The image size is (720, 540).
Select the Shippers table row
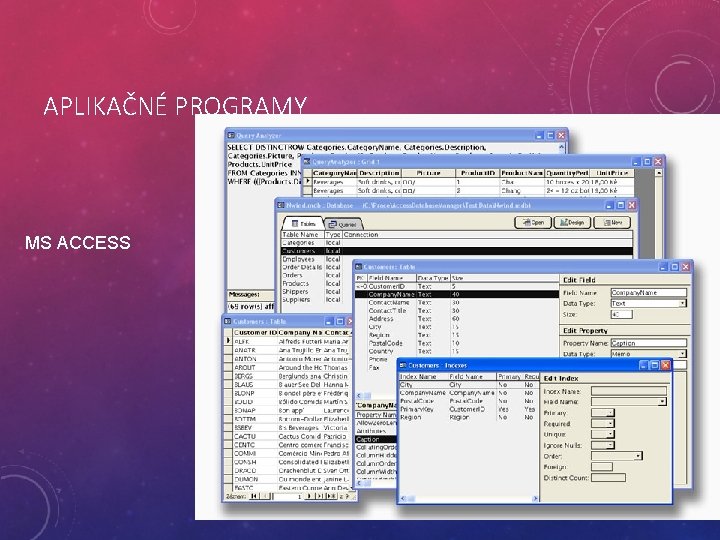(x=317, y=292)
